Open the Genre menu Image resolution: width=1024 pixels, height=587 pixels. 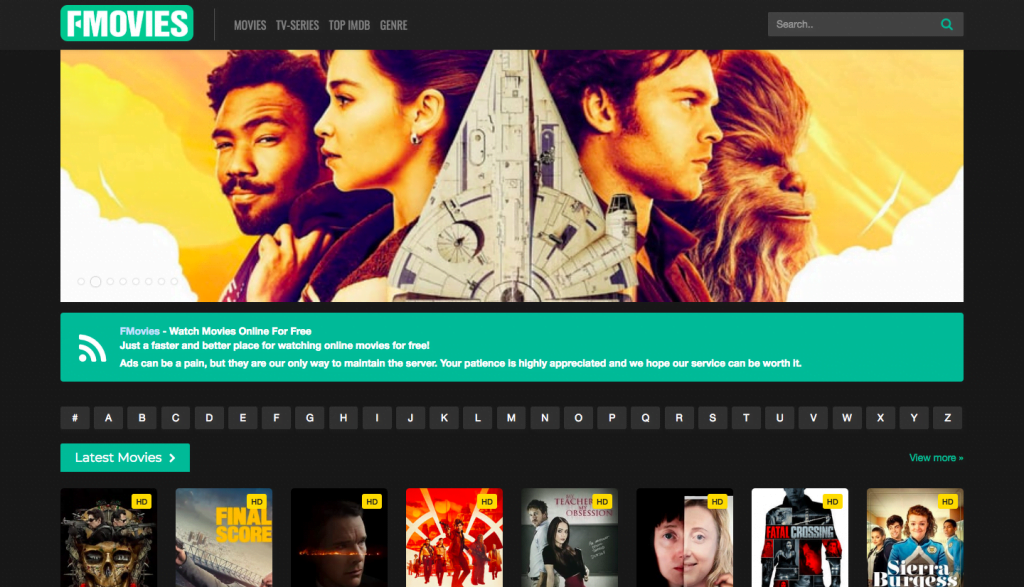pyautogui.click(x=393, y=25)
